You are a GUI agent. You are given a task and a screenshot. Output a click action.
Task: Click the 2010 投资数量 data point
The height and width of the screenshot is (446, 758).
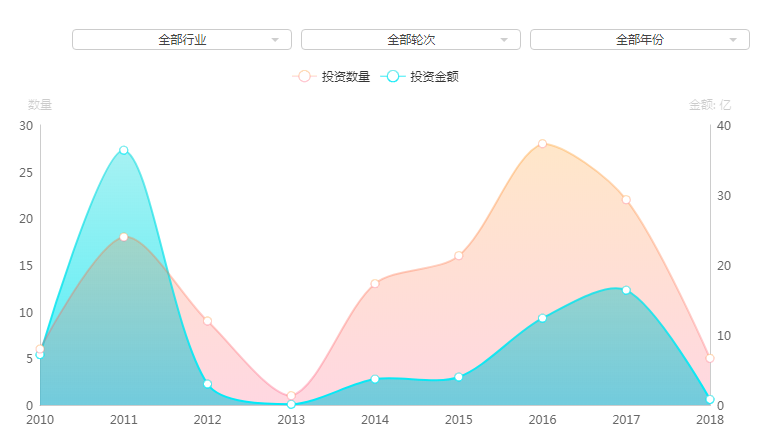40,349
